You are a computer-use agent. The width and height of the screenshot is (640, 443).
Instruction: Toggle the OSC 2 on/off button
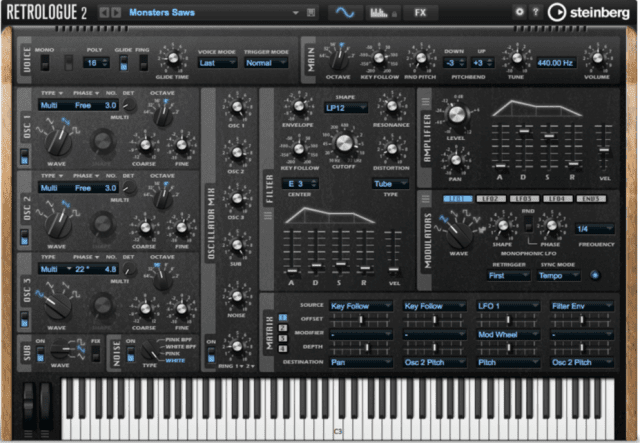(24, 238)
